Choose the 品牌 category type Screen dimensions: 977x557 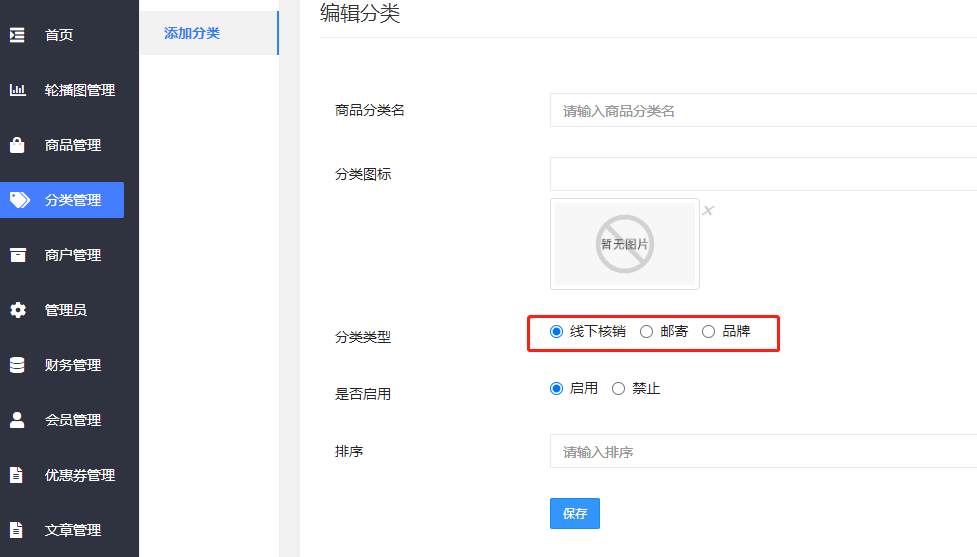click(708, 331)
